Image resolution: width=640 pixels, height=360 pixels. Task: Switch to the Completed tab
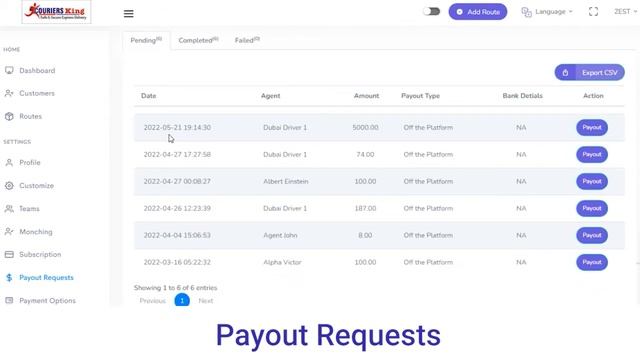coord(198,40)
